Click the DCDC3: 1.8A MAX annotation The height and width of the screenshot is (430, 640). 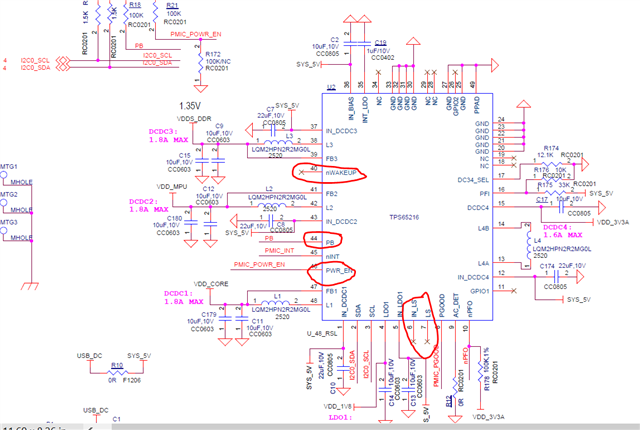pyautogui.click(x=169, y=136)
